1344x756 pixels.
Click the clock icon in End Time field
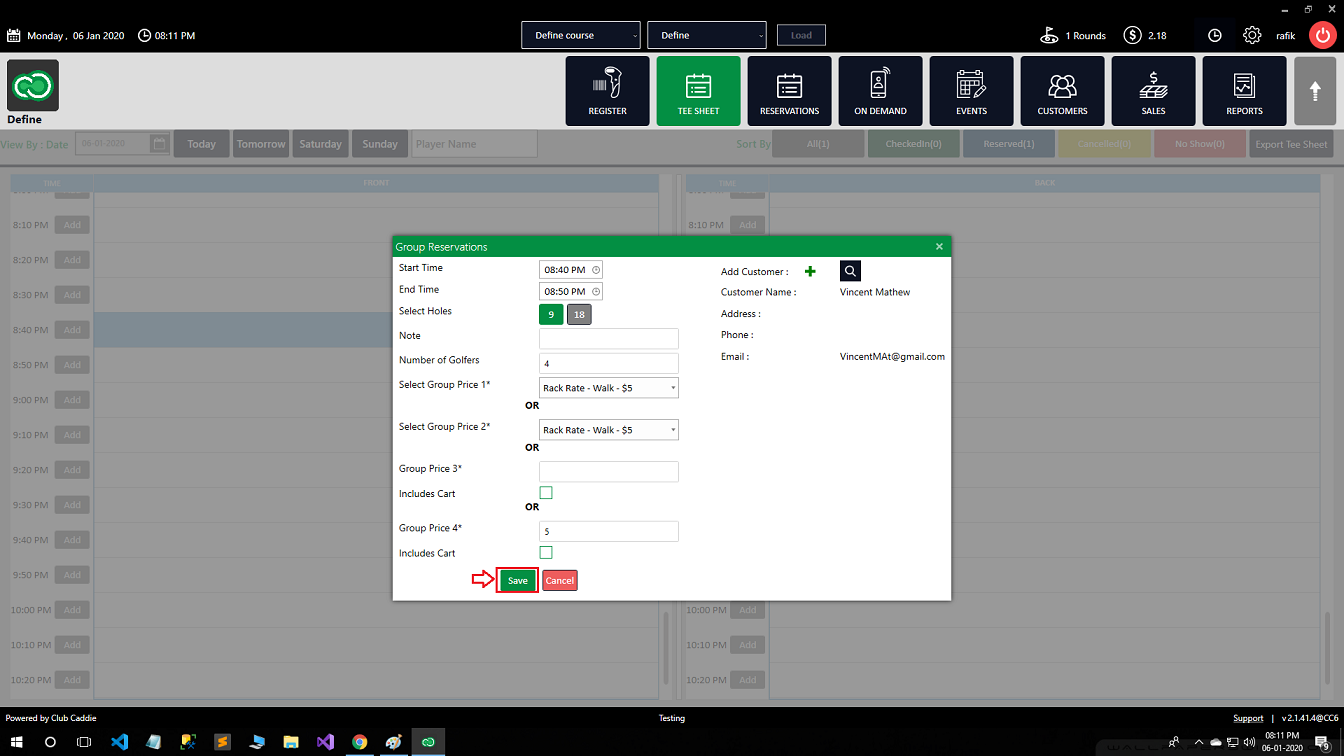[596, 291]
